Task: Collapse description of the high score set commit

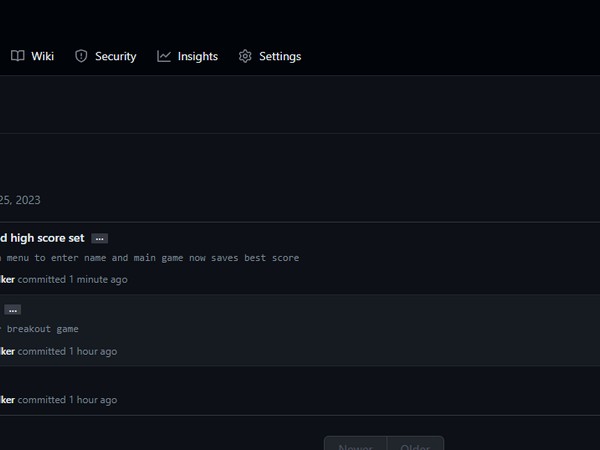Action: click(x=100, y=238)
